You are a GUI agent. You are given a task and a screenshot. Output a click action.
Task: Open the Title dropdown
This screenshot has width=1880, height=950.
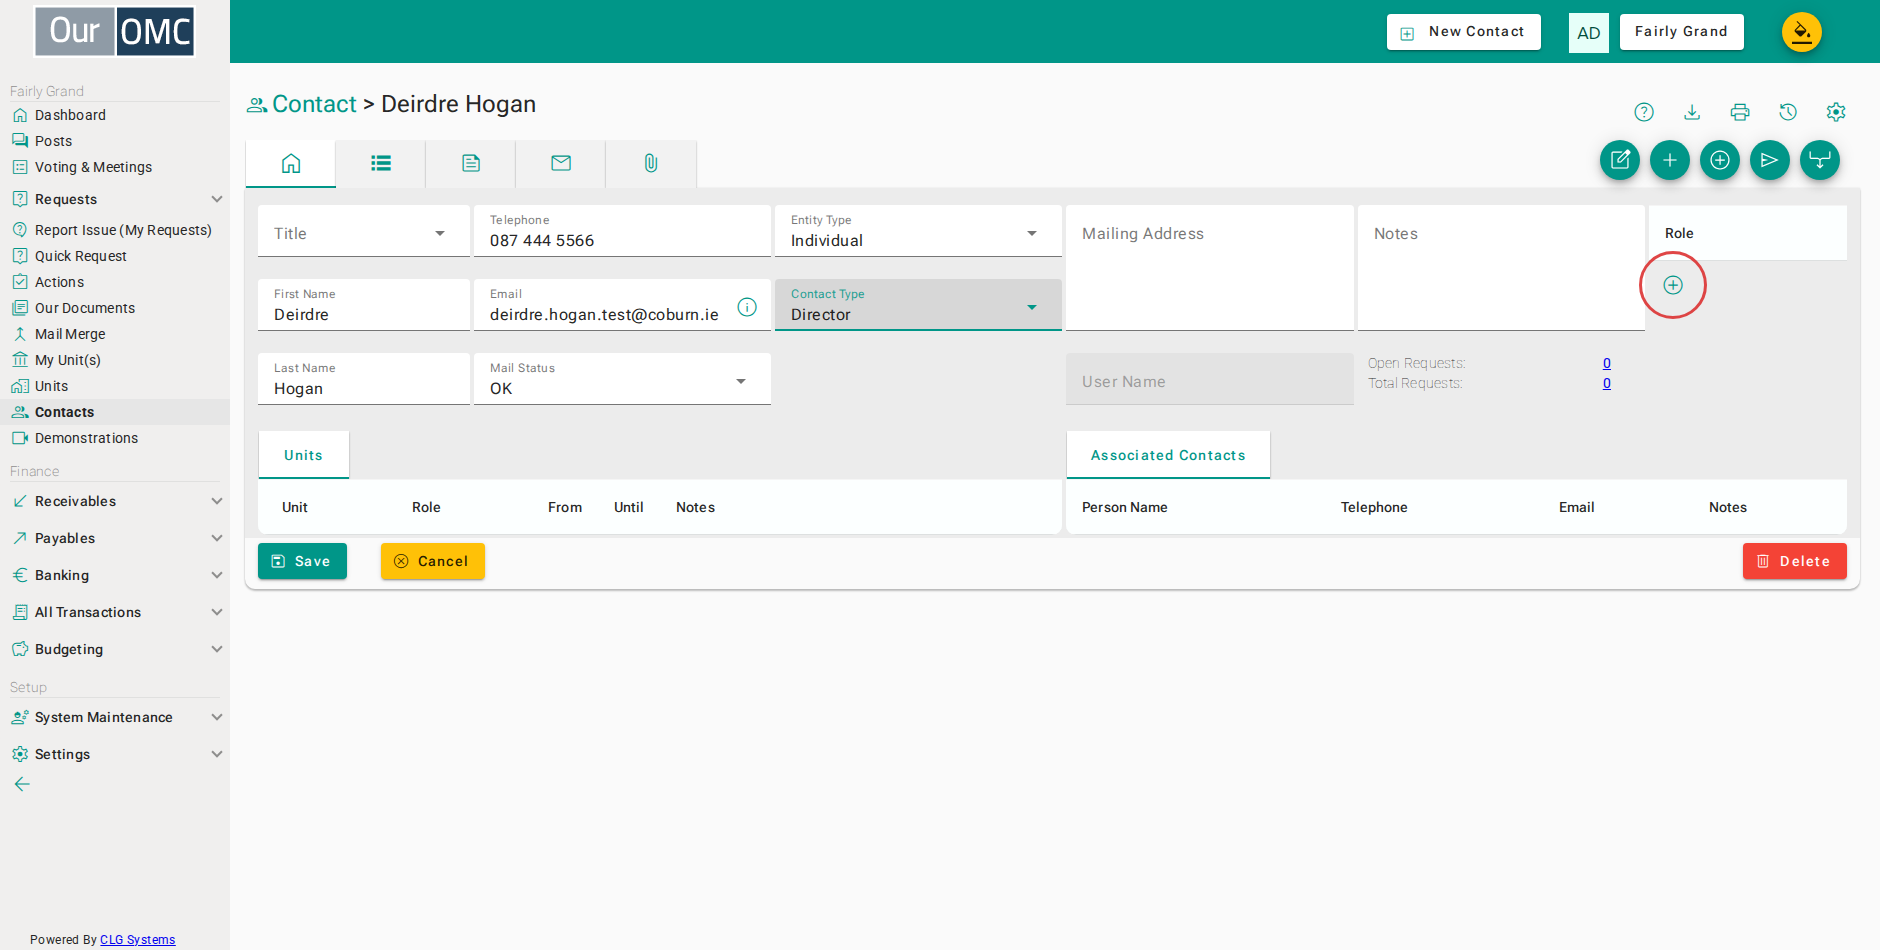pos(364,232)
